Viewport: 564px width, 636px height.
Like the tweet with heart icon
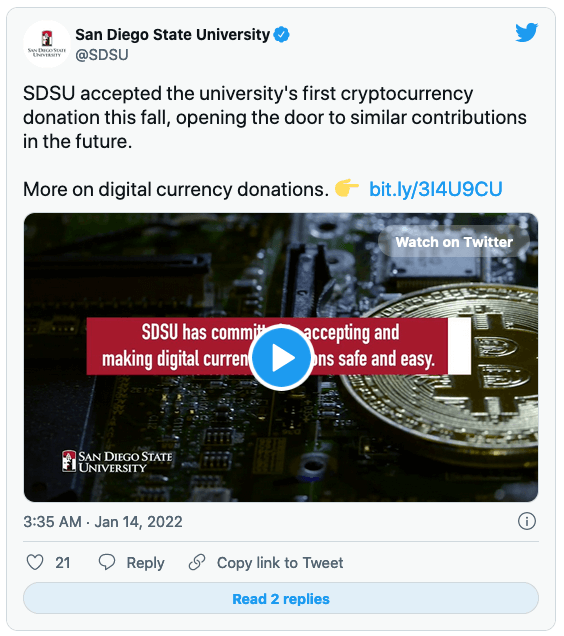(35, 563)
